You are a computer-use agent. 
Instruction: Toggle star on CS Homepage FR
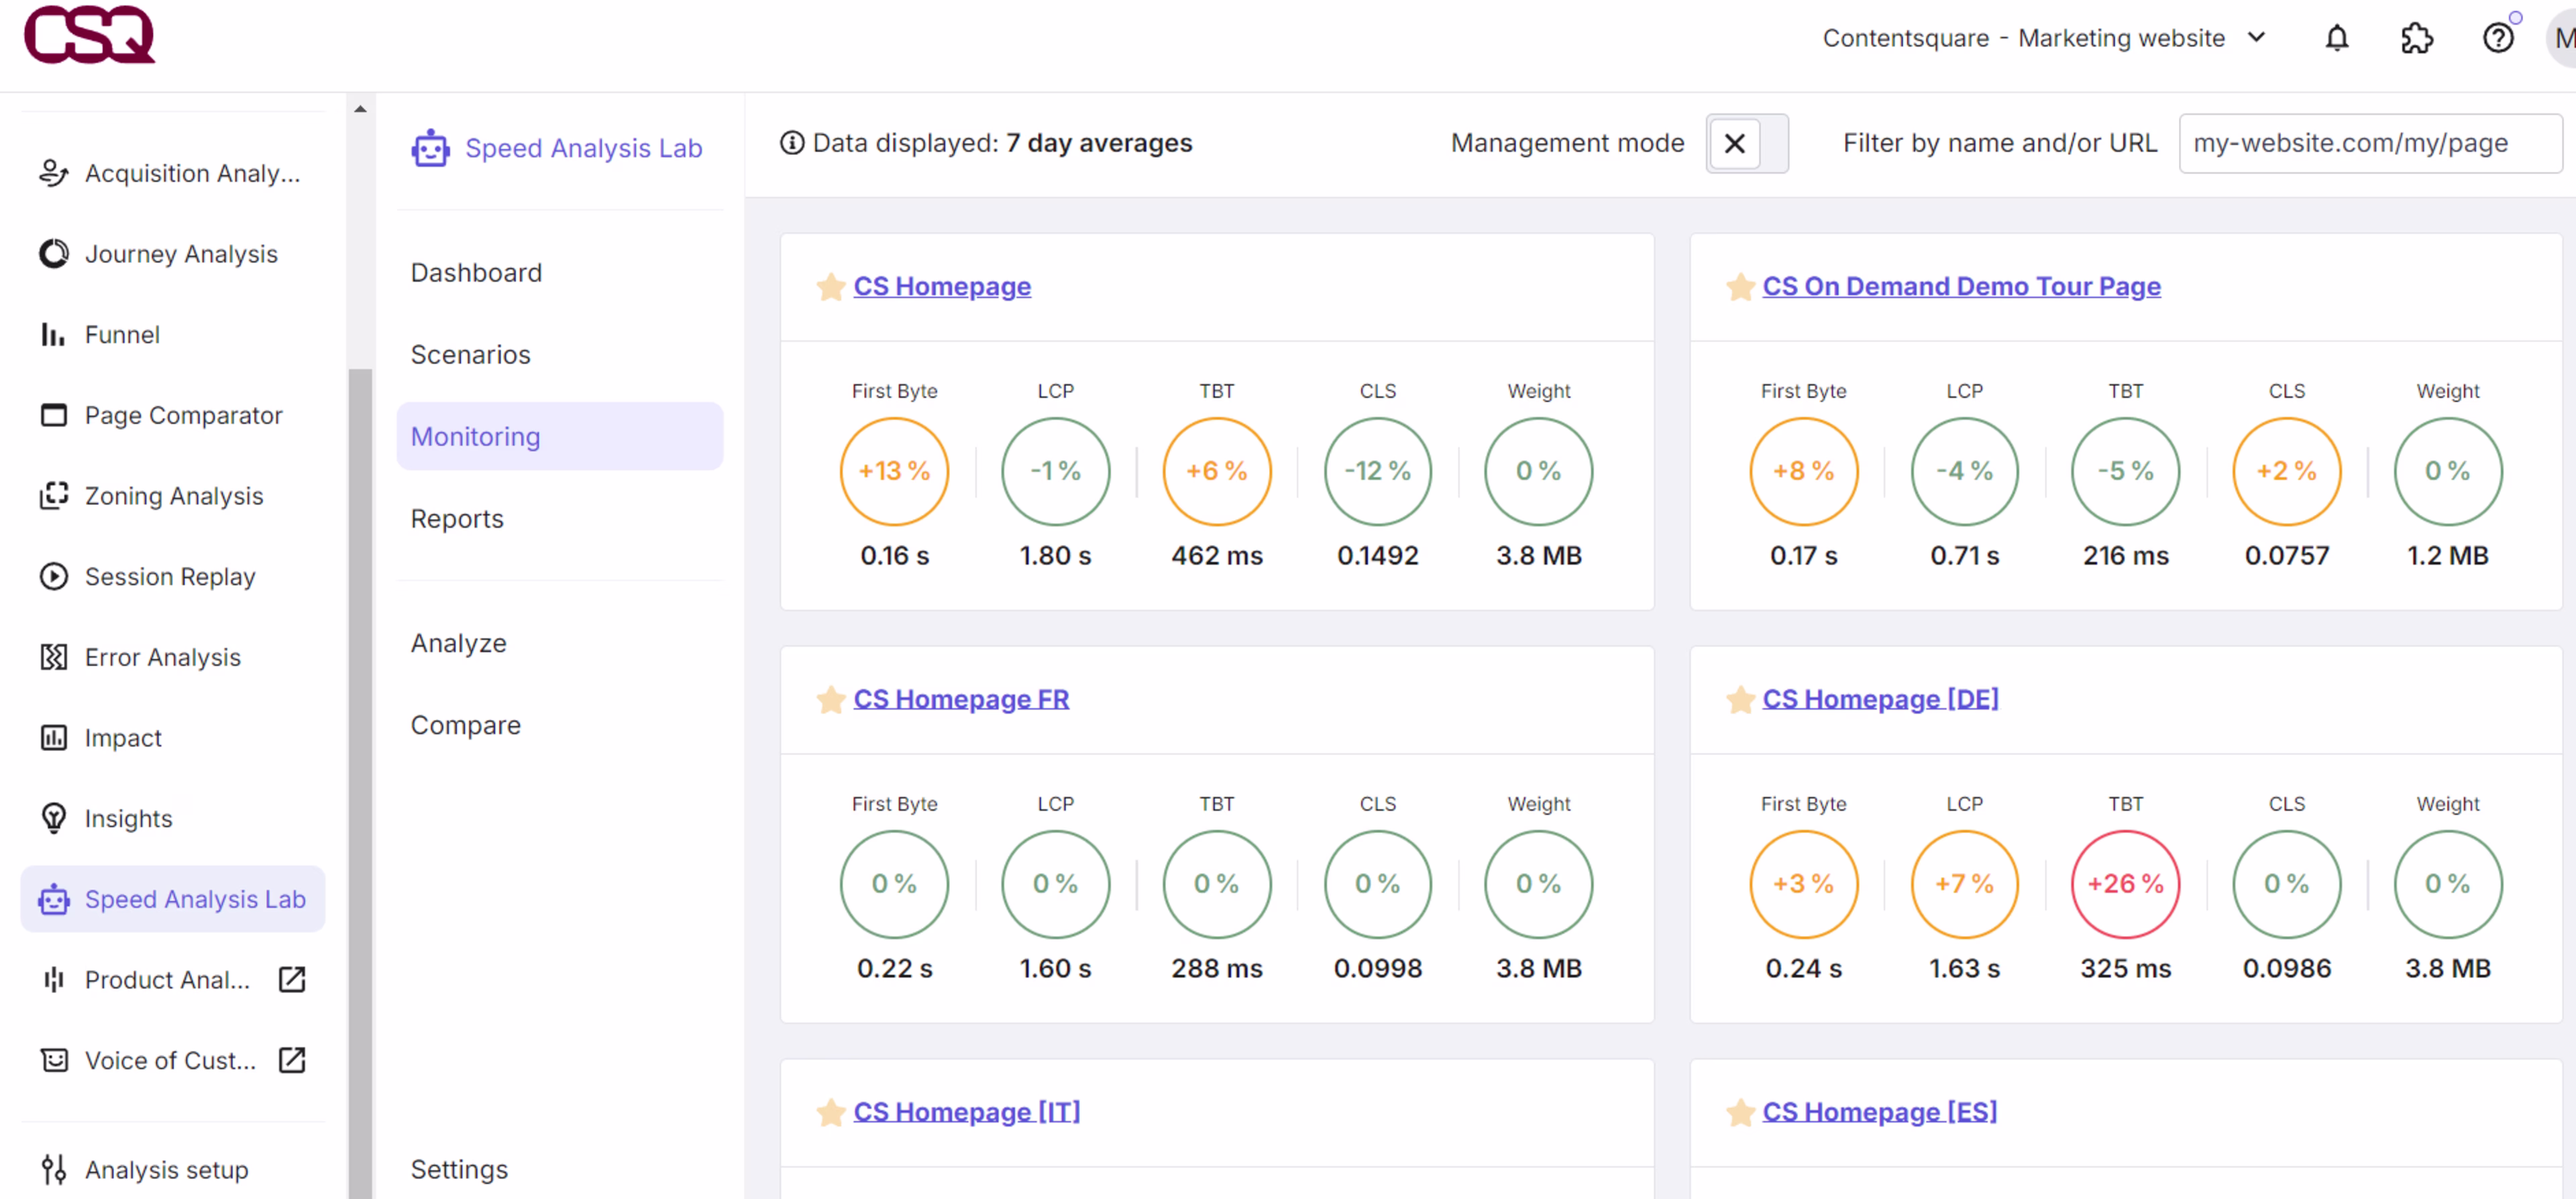click(830, 699)
